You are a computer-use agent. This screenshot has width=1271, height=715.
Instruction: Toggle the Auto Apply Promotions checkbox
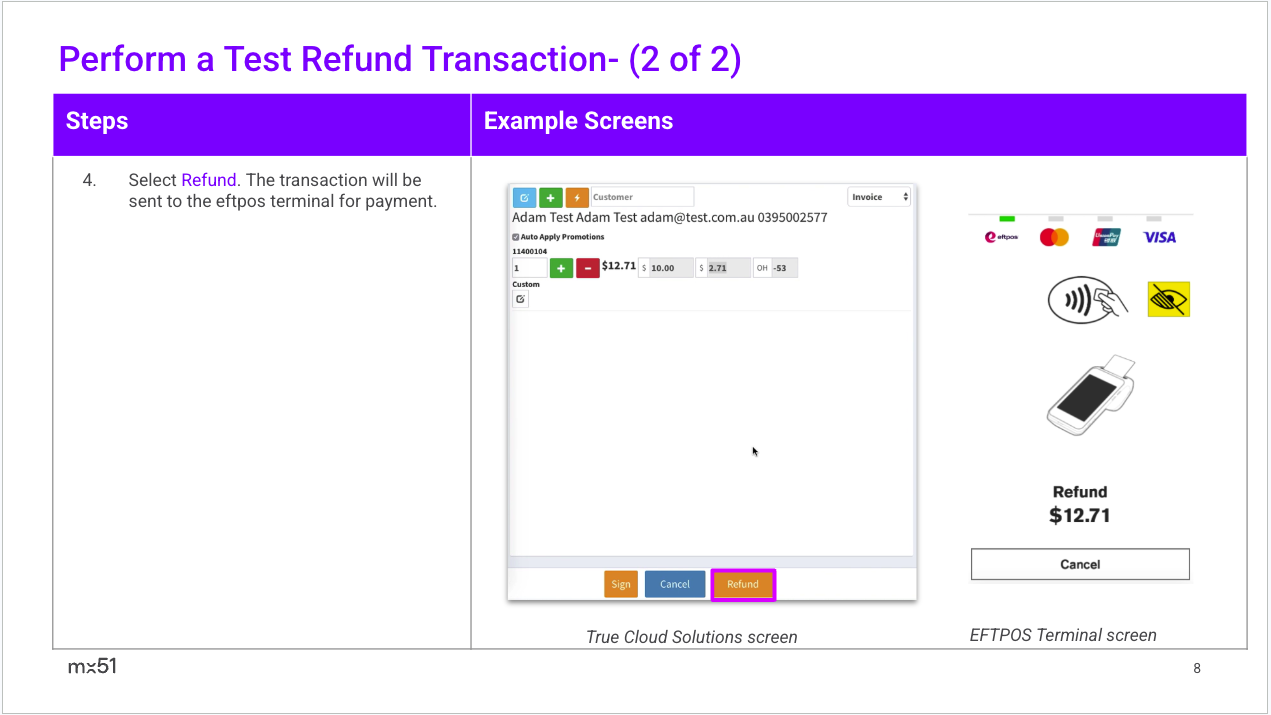pyautogui.click(x=516, y=237)
